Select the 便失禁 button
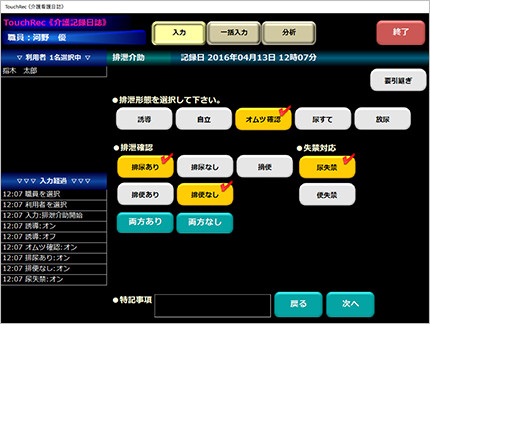The image size is (510, 426). pyautogui.click(x=327, y=194)
